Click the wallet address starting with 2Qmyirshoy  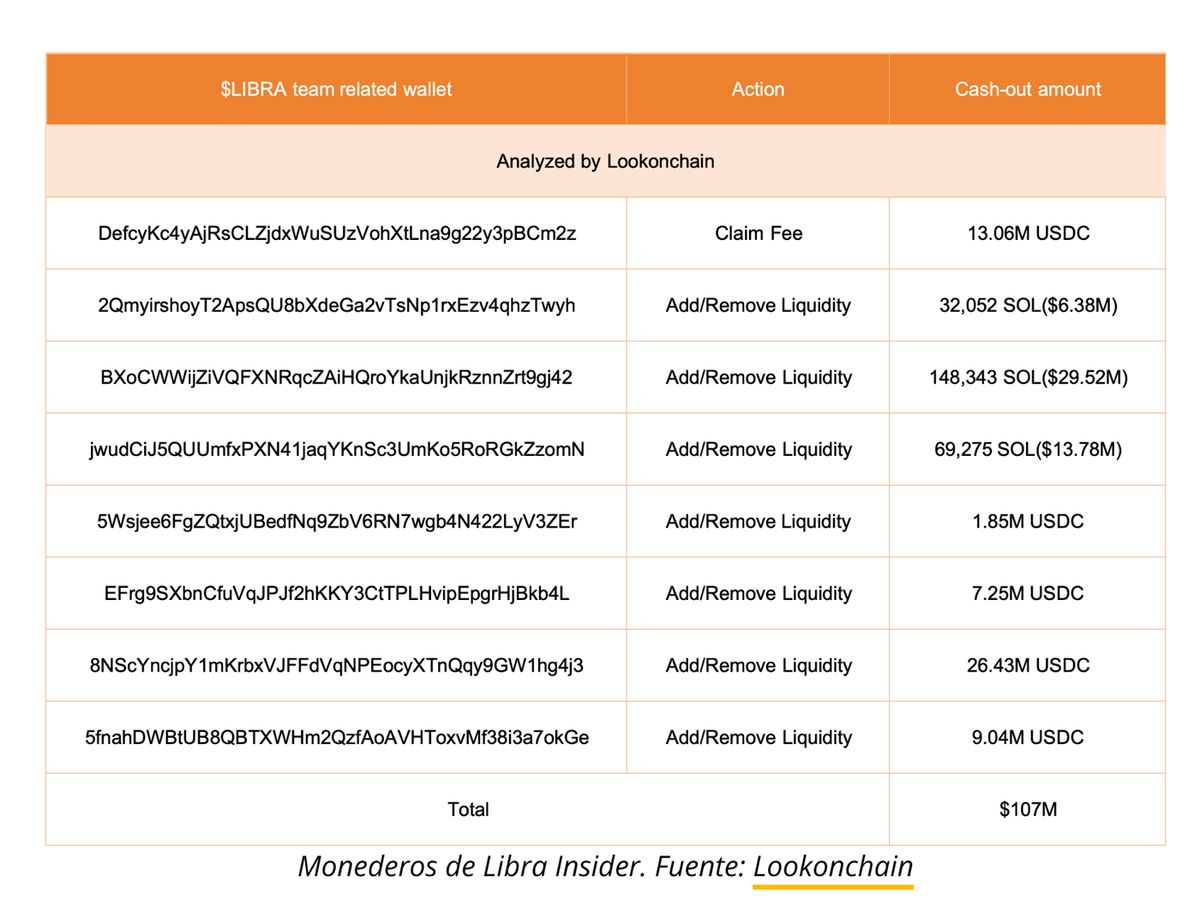point(335,305)
